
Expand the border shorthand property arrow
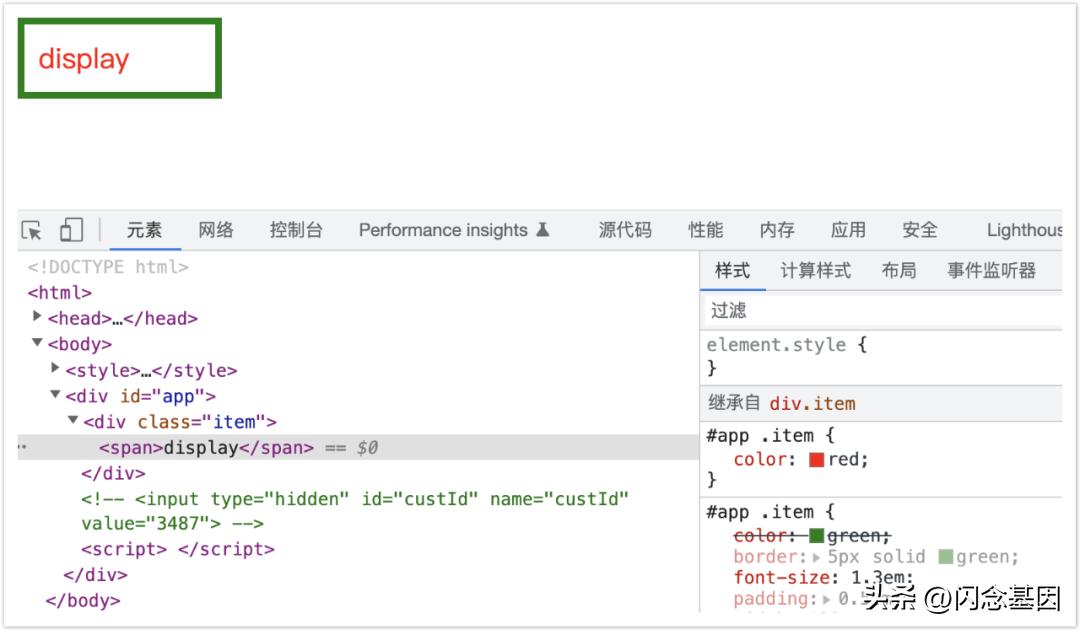click(x=817, y=557)
